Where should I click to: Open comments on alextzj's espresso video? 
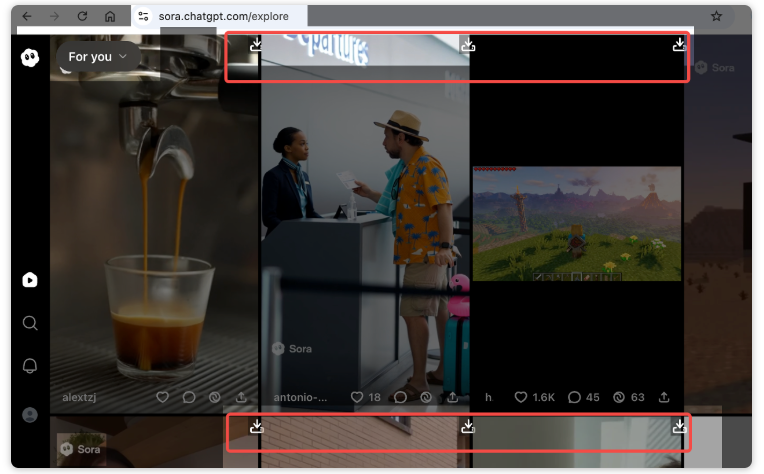click(x=189, y=398)
